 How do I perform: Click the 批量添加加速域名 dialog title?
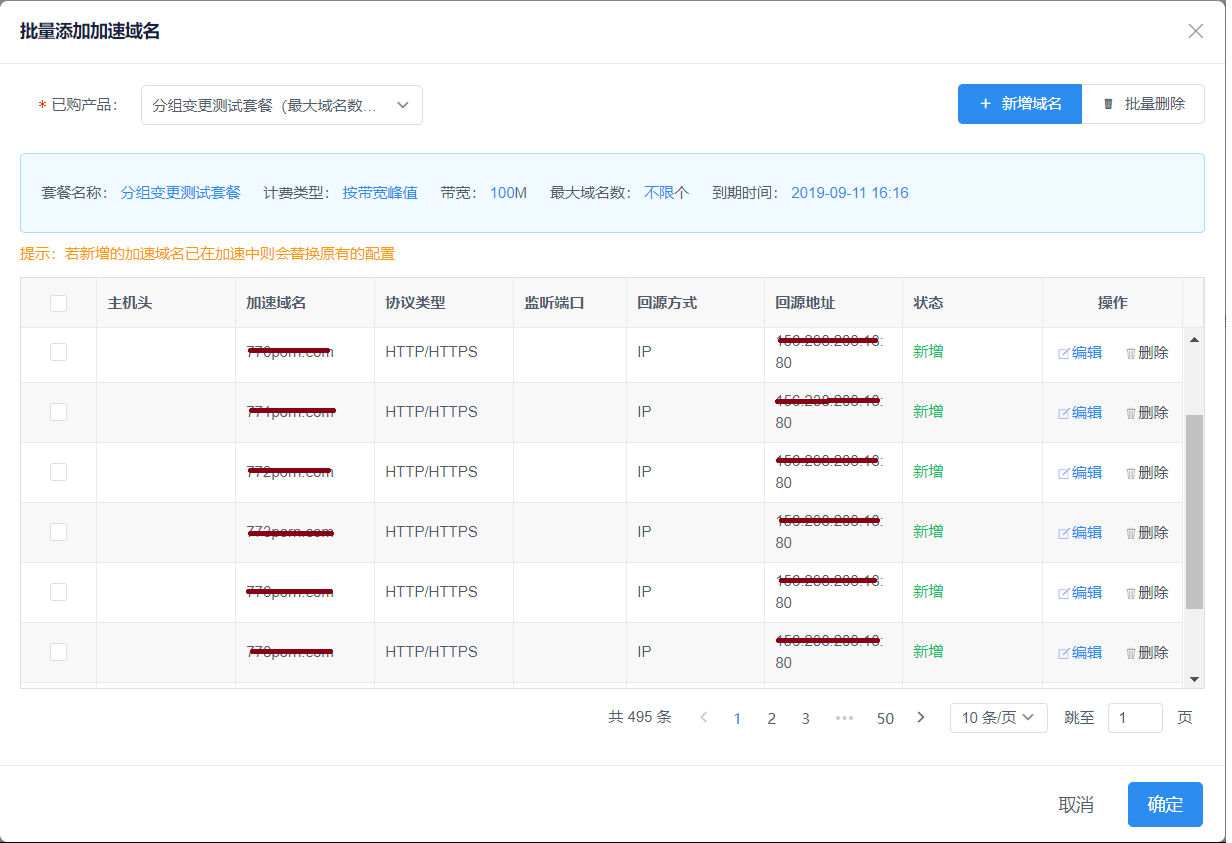point(90,31)
